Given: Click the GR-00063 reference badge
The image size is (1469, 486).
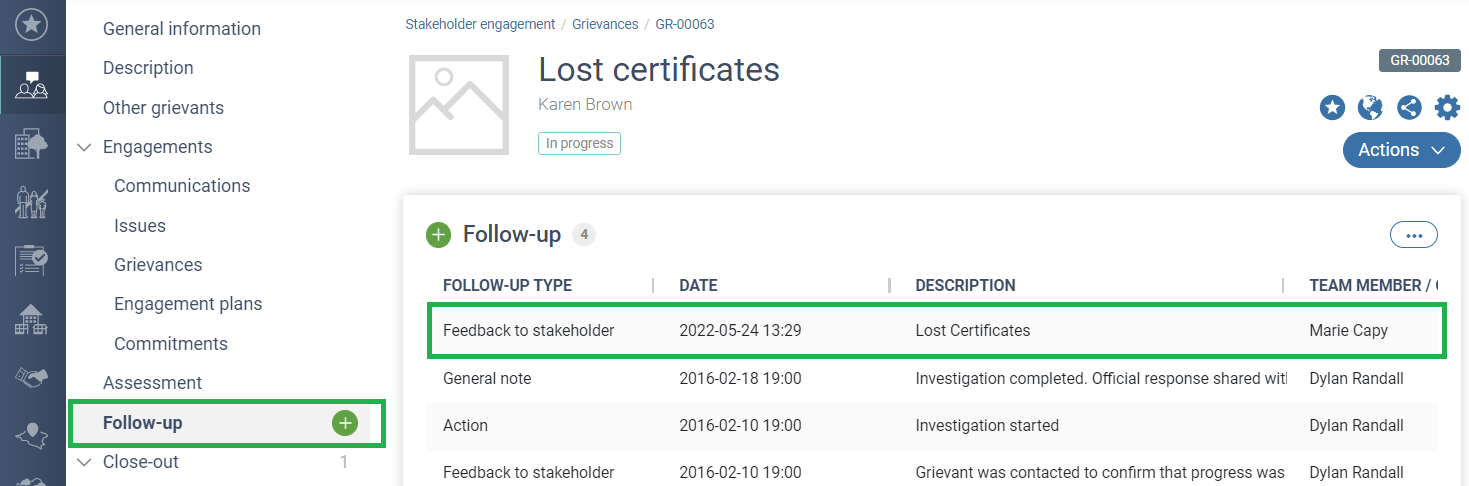Looking at the screenshot, I should pyautogui.click(x=1420, y=60).
